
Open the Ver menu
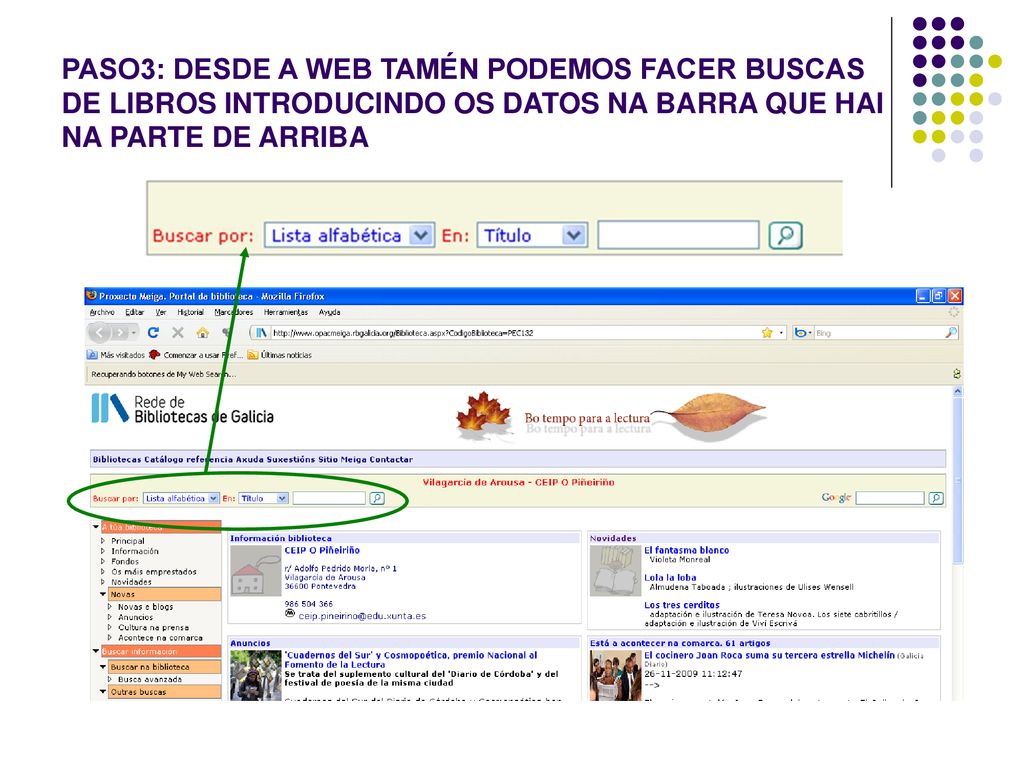click(x=161, y=312)
